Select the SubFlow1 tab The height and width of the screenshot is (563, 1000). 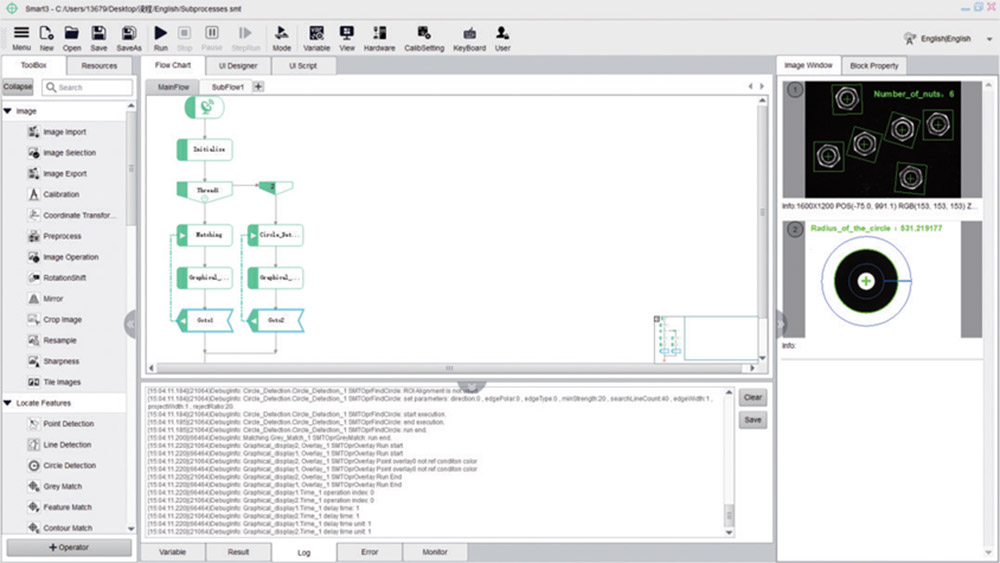click(x=227, y=87)
